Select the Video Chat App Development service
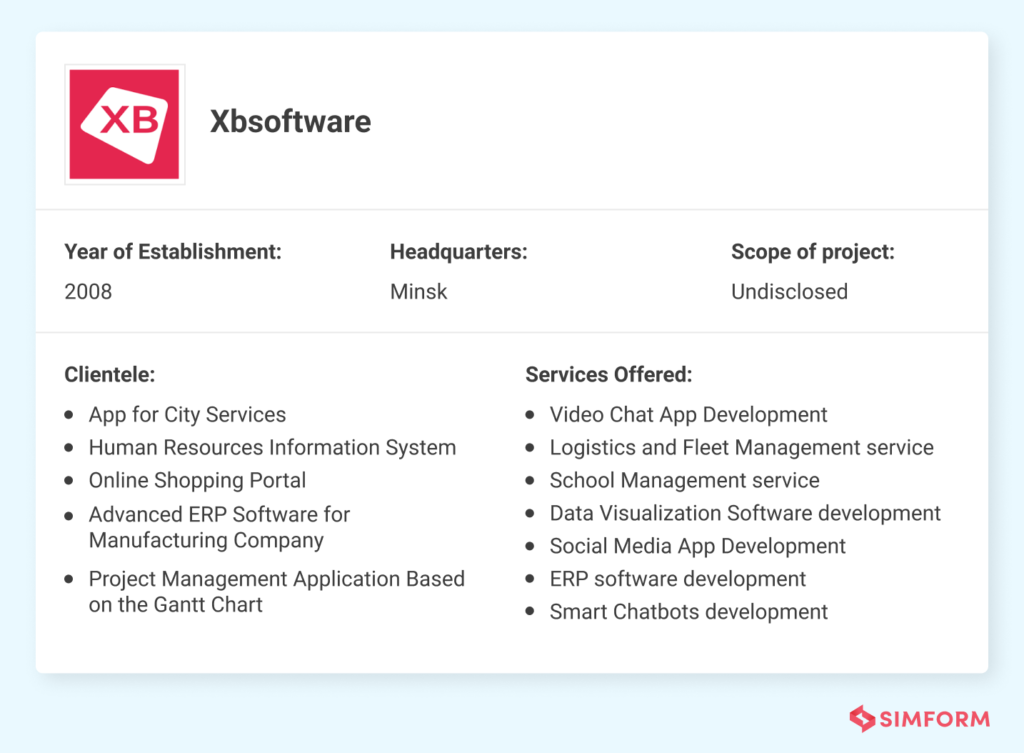The image size is (1024, 753). pos(688,414)
